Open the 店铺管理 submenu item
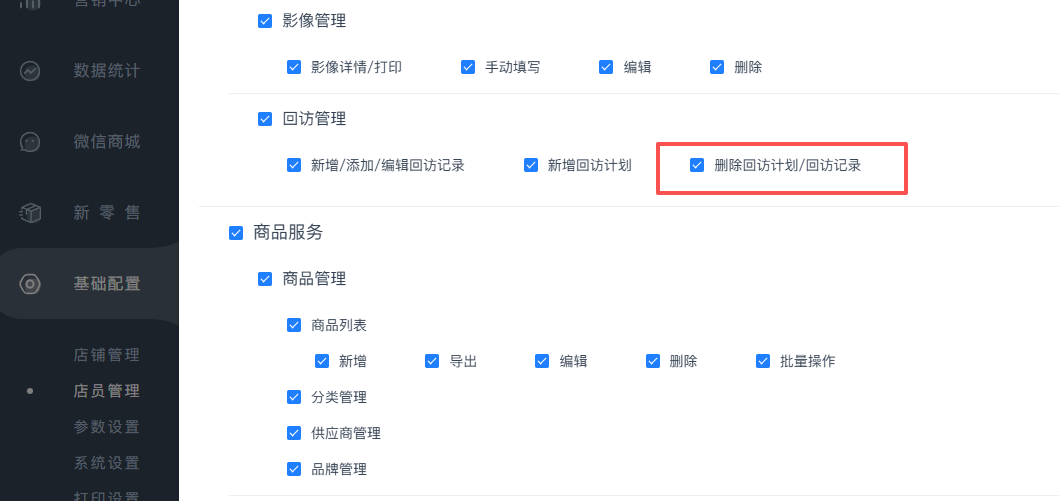Viewport: 1059px width, 501px height. [106, 355]
